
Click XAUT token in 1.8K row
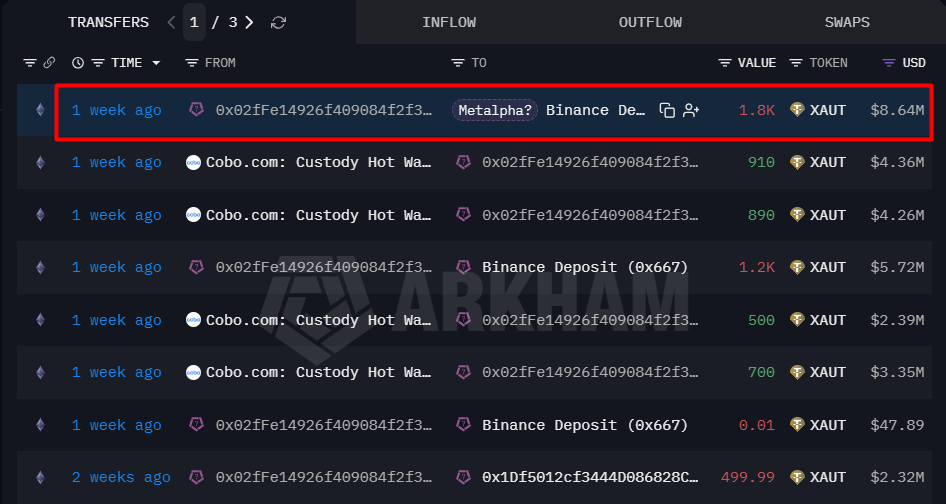(828, 110)
